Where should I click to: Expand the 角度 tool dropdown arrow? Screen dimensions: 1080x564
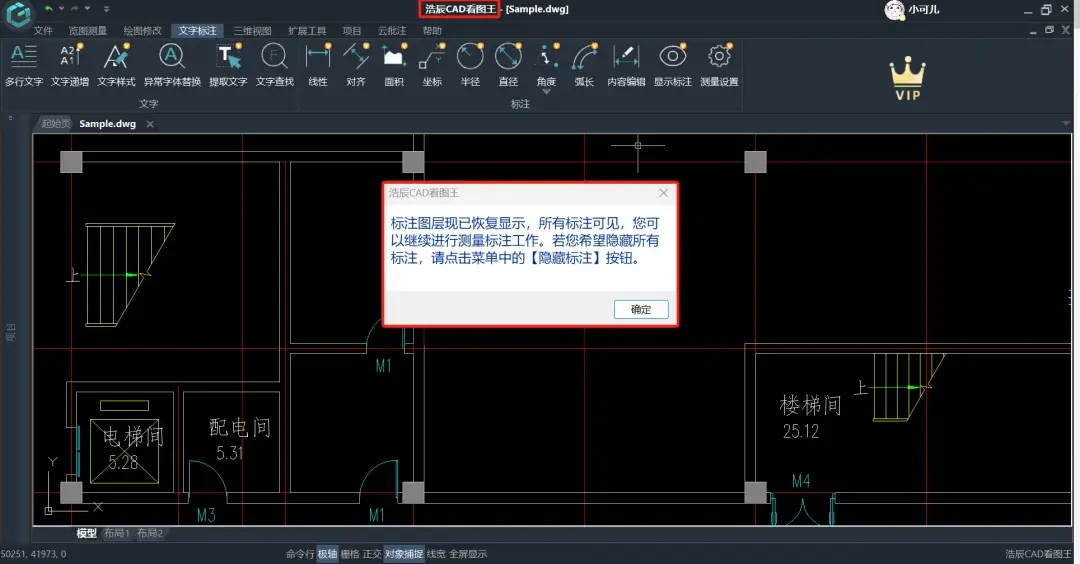coord(546,92)
